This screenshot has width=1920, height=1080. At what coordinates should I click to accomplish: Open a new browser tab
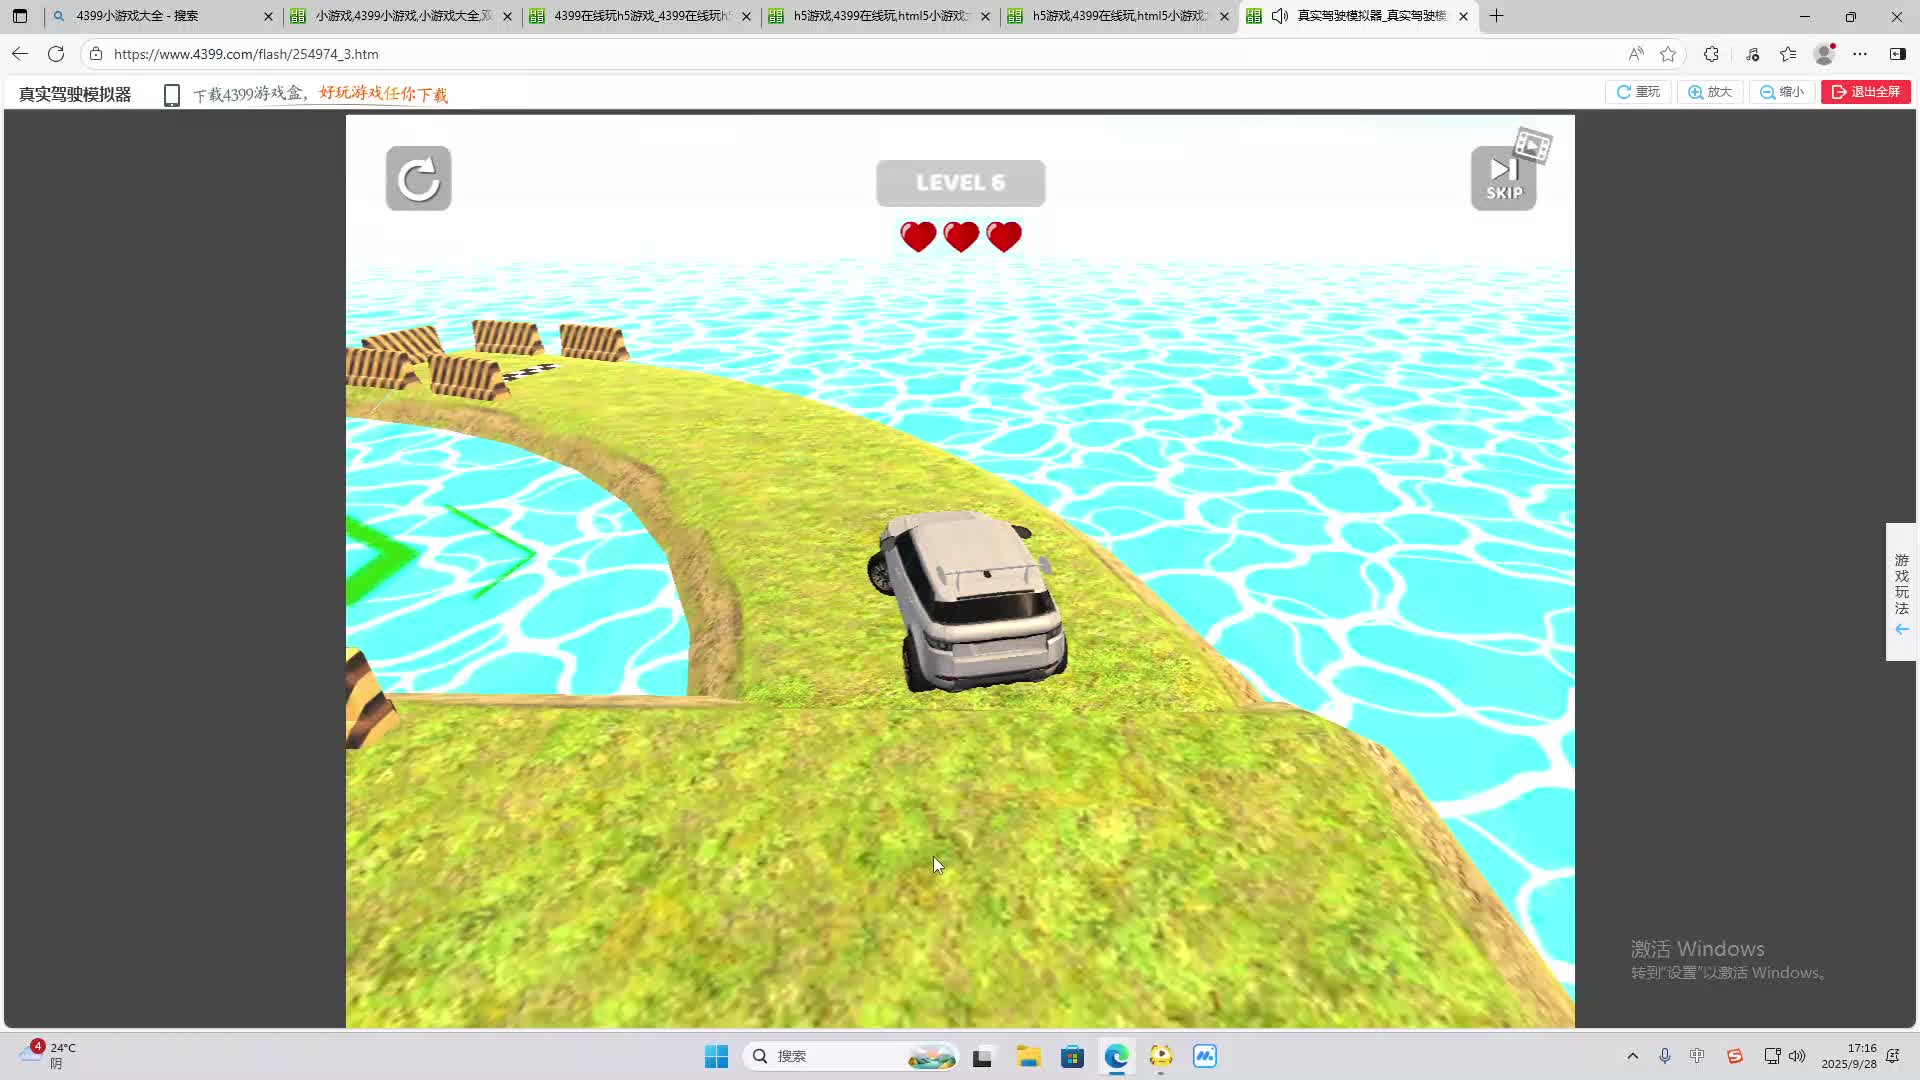pyautogui.click(x=1496, y=16)
